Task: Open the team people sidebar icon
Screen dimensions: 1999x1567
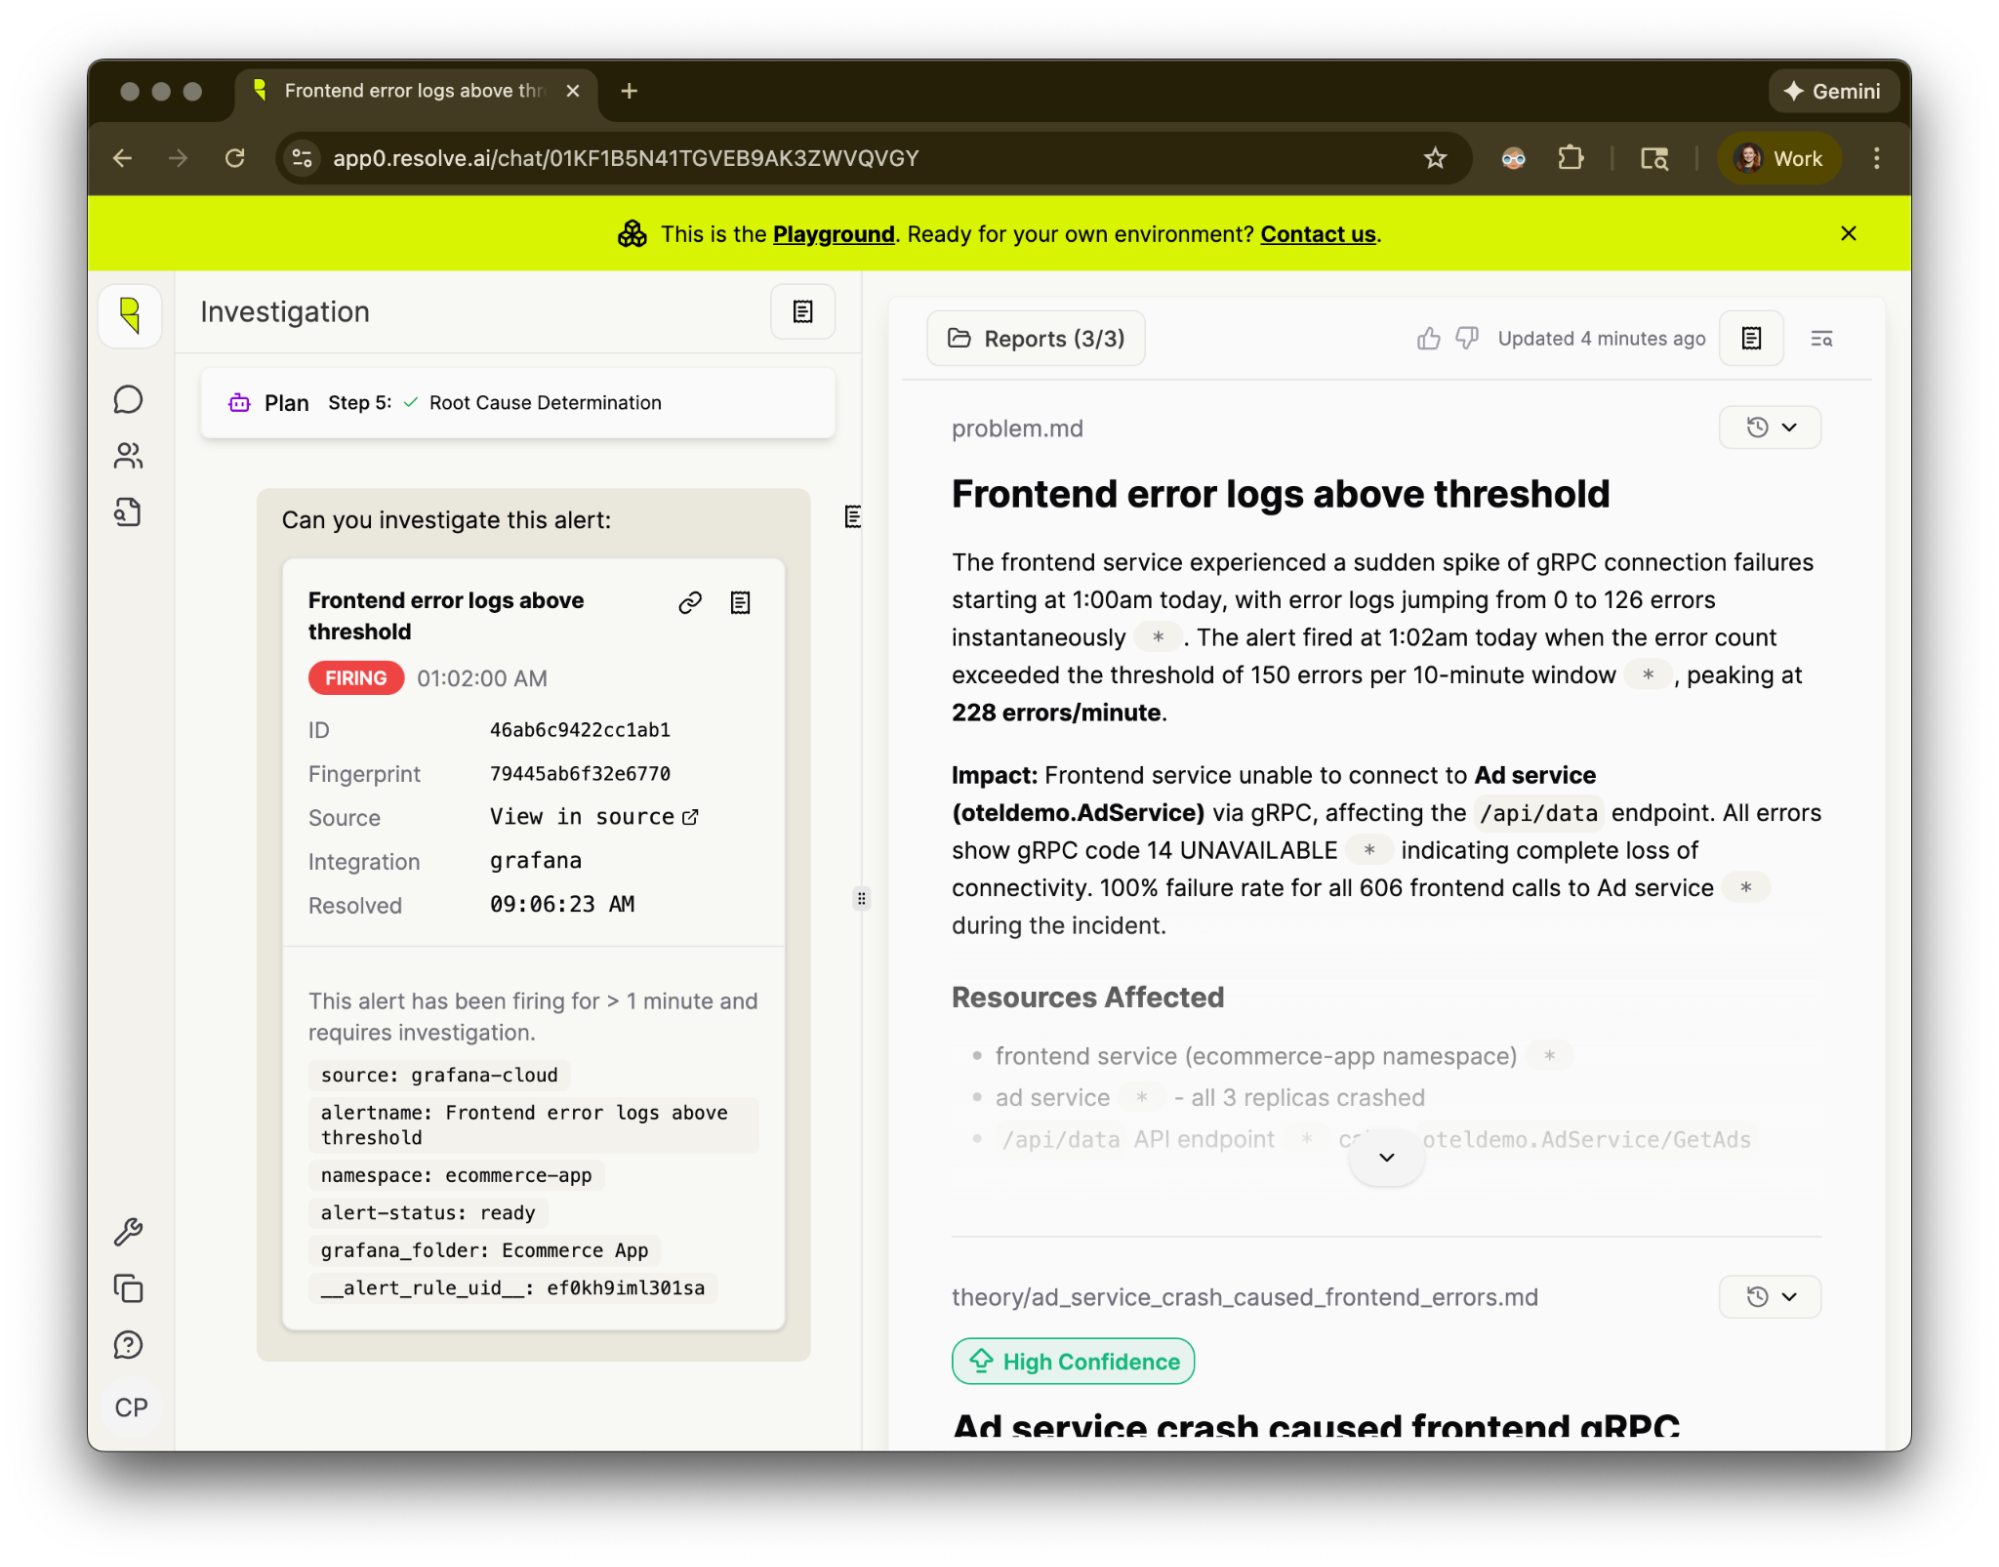Action: tap(128, 456)
